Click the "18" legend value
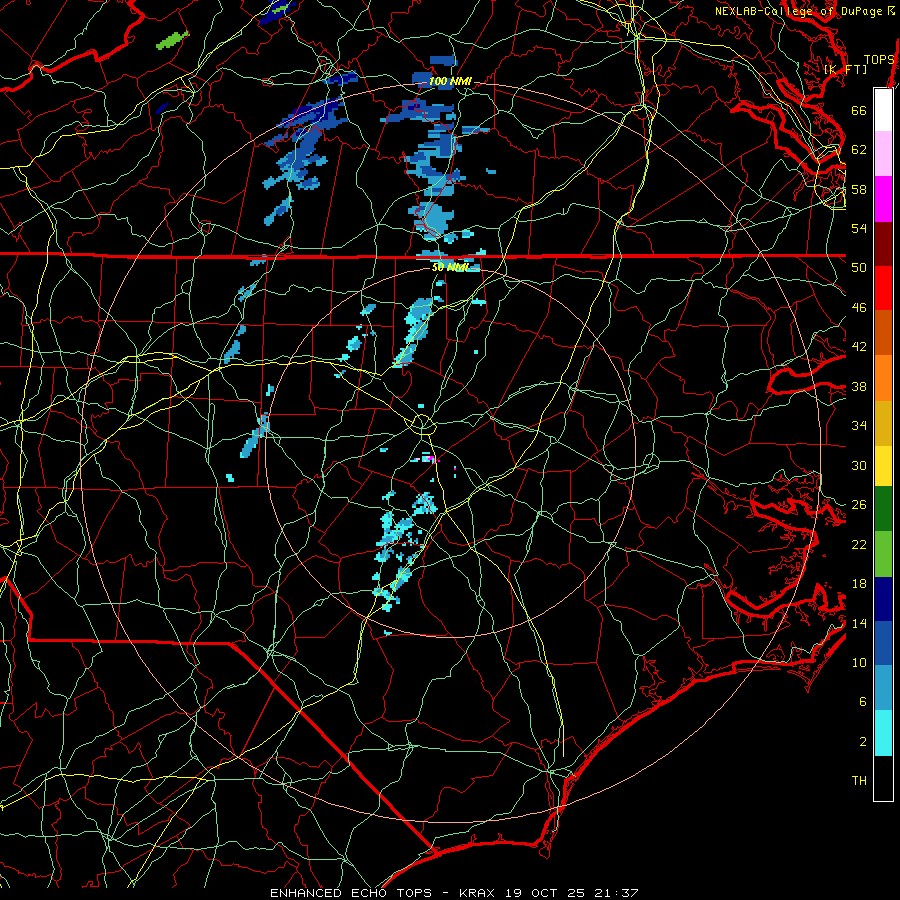The image size is (900, 900). (x=859, y=584)
